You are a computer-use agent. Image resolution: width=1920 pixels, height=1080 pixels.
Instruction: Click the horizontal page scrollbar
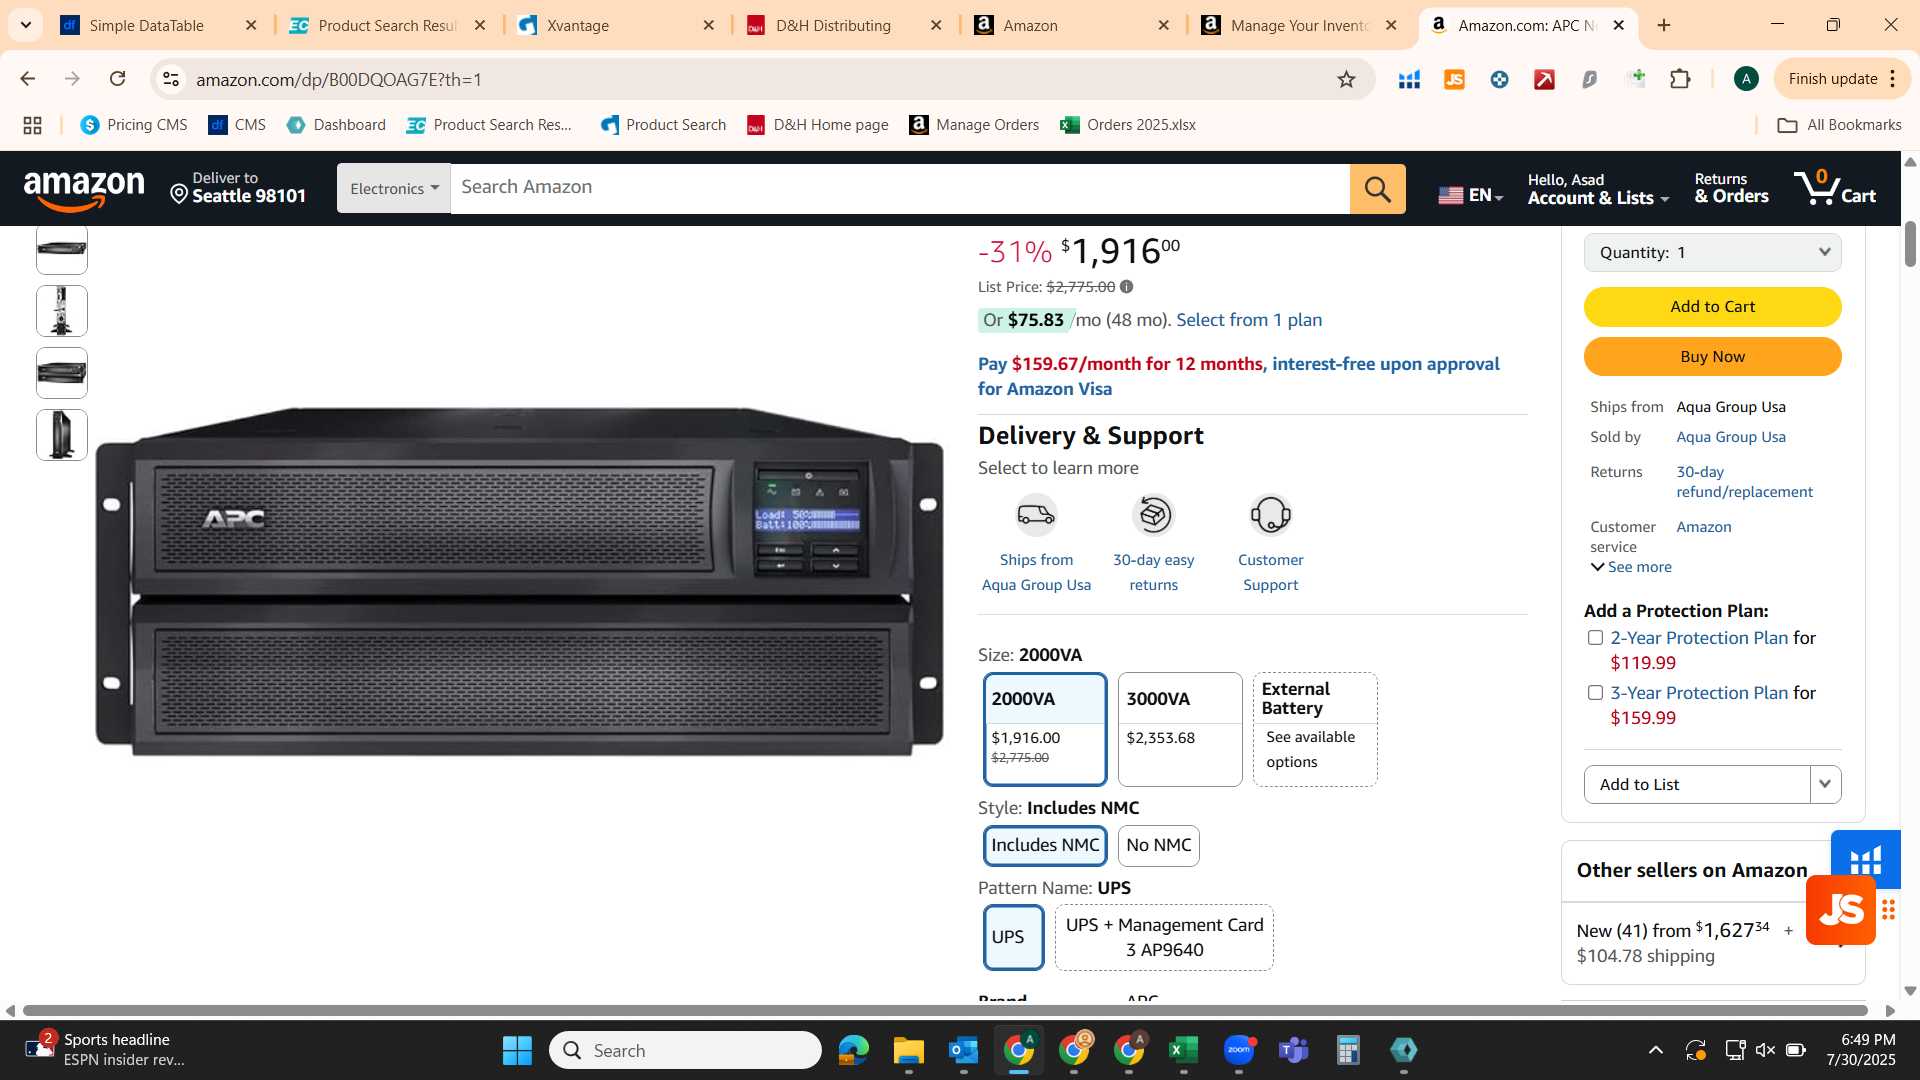click(x=946, y=1011)
